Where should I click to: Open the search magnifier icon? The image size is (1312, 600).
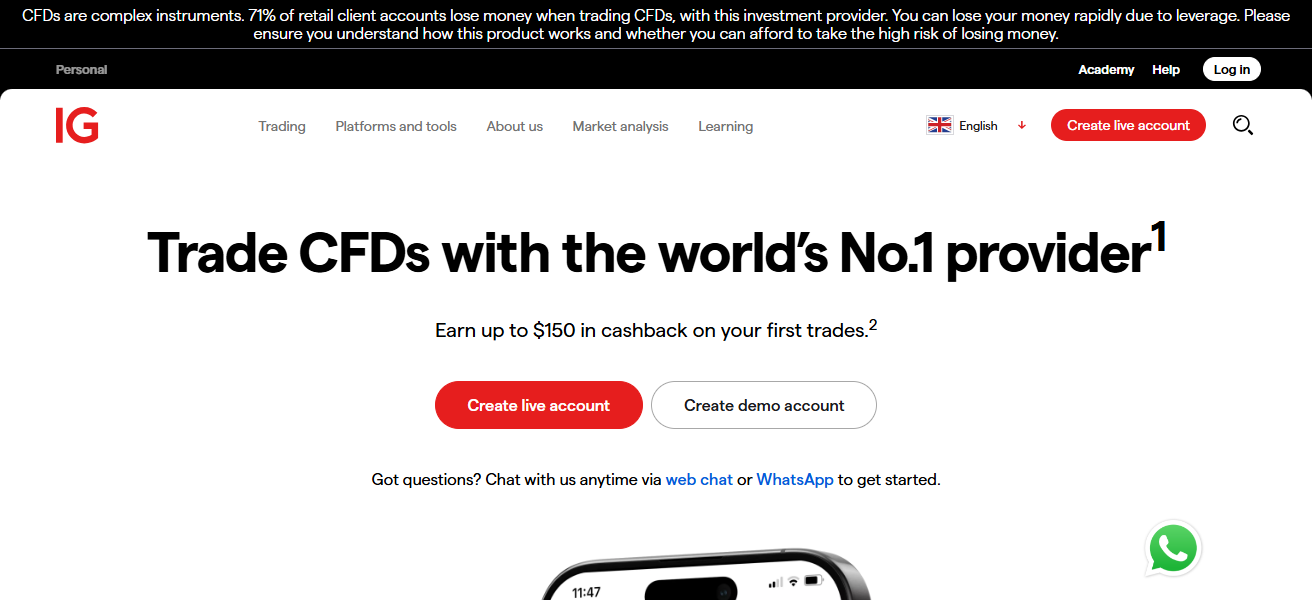pos(1242,125)
